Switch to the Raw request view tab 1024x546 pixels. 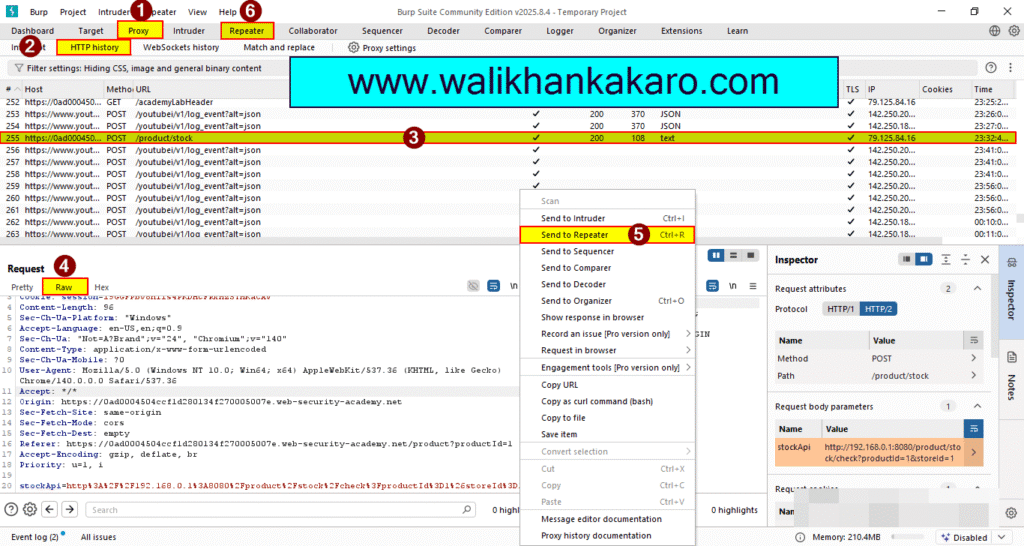63,287
